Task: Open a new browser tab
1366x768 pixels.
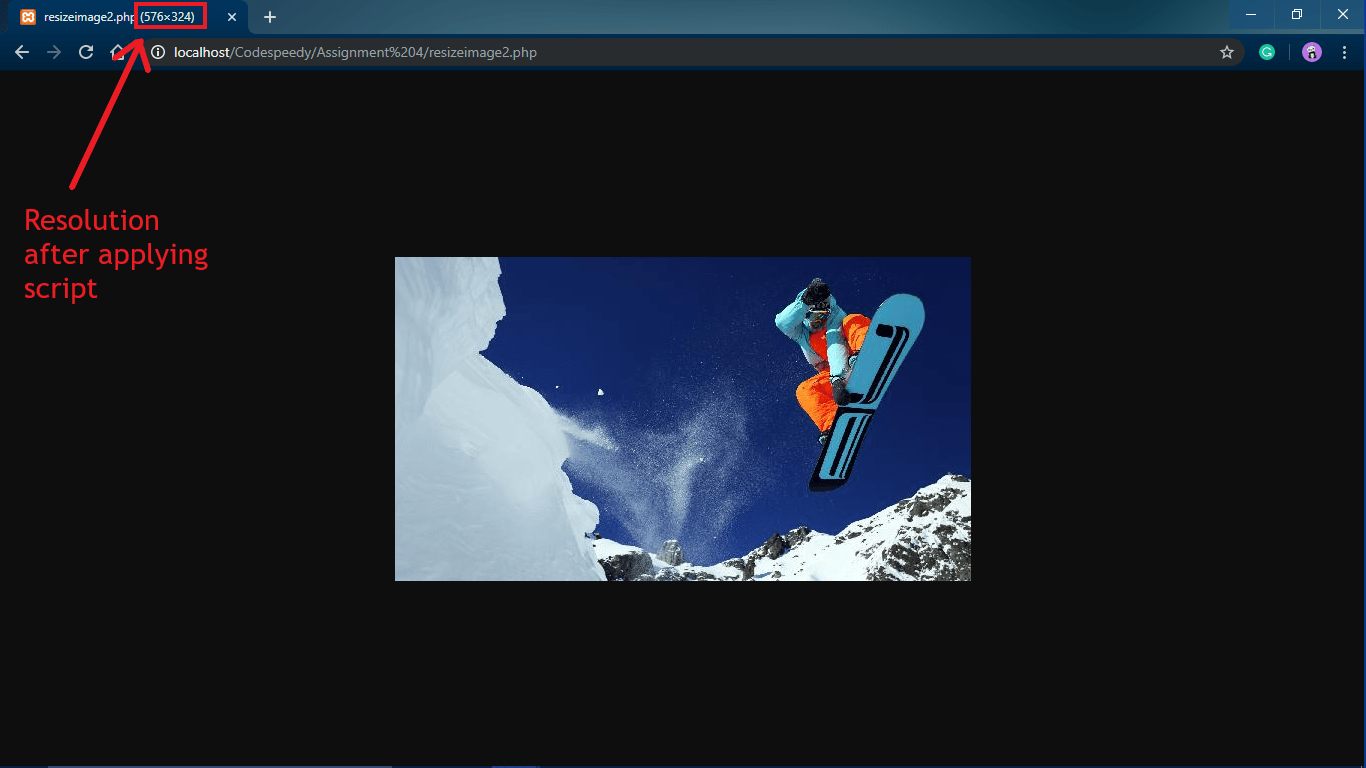Action: click(269, 16)
